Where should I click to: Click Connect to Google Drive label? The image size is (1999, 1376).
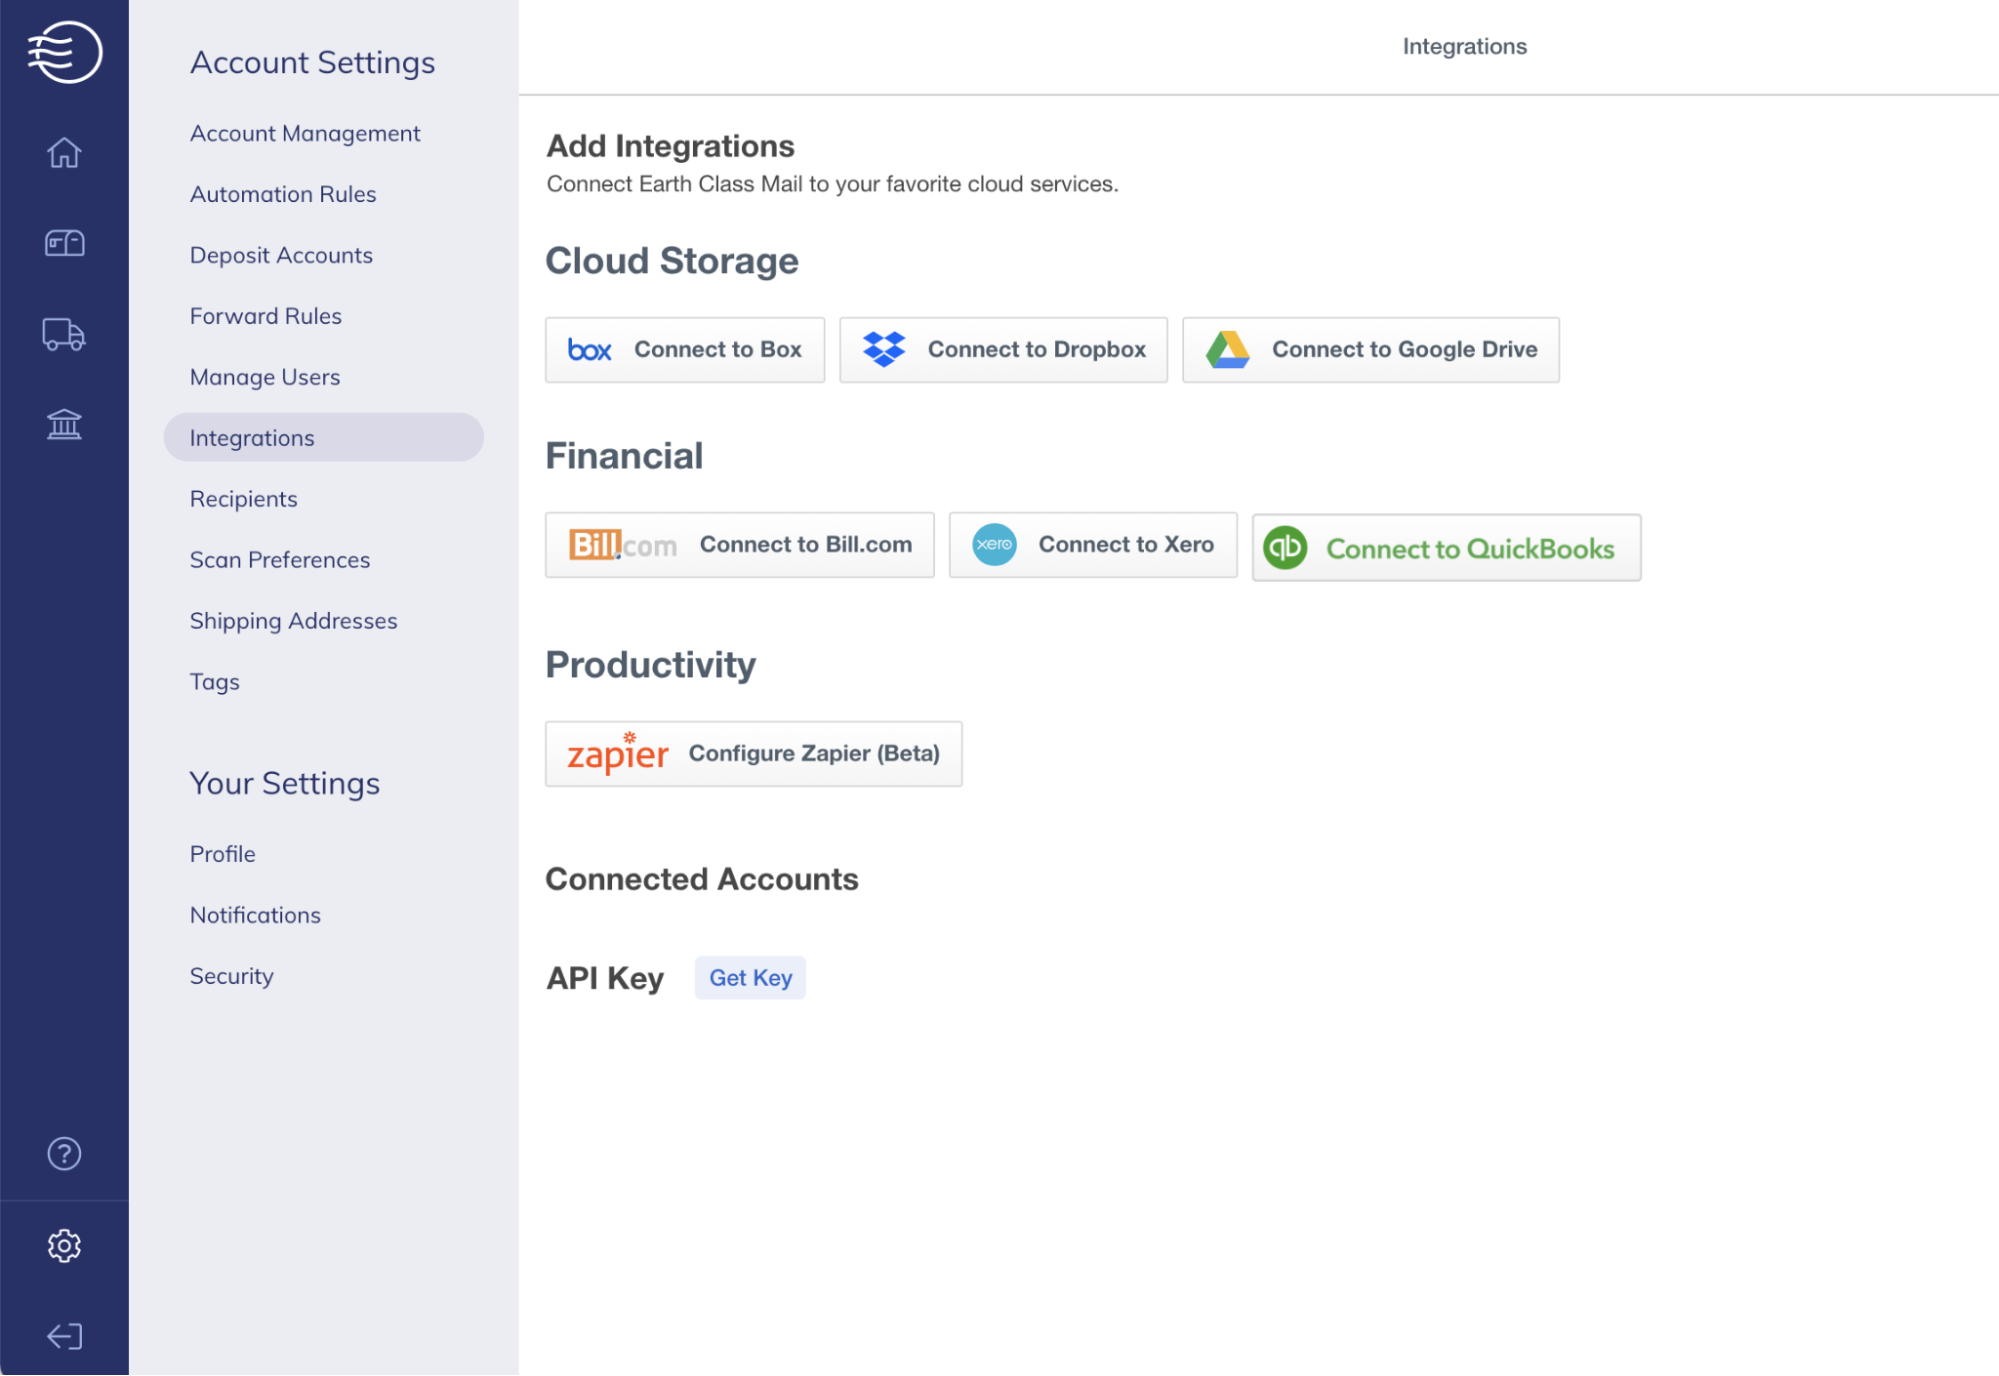click(x=1405, y=350)
